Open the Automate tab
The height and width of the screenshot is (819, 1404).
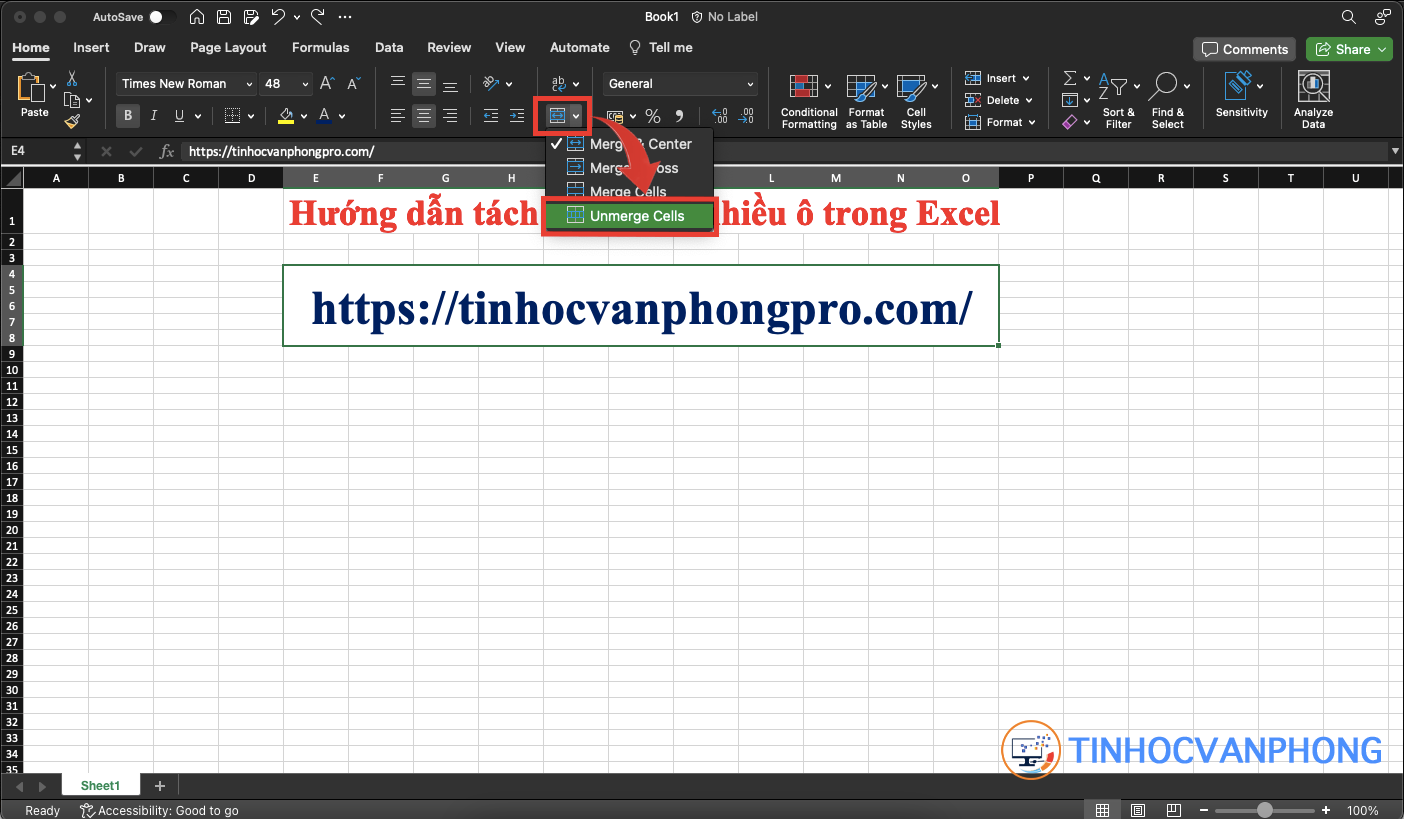tap(579, 47)
